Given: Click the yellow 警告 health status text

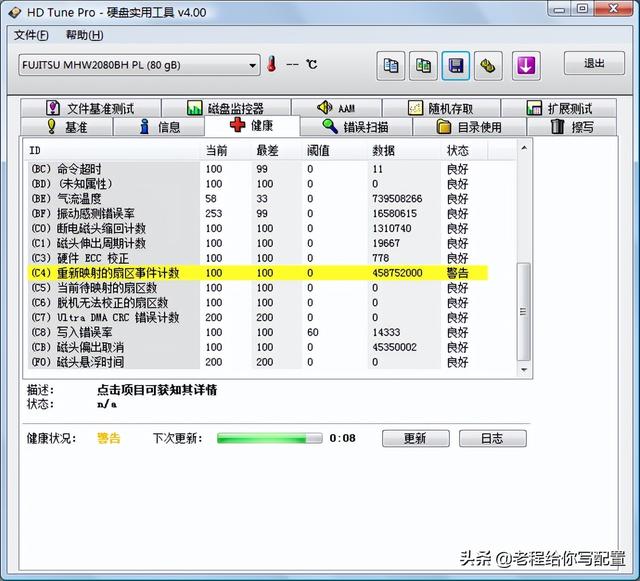Looking at the screenshot, I should (109, 439).
